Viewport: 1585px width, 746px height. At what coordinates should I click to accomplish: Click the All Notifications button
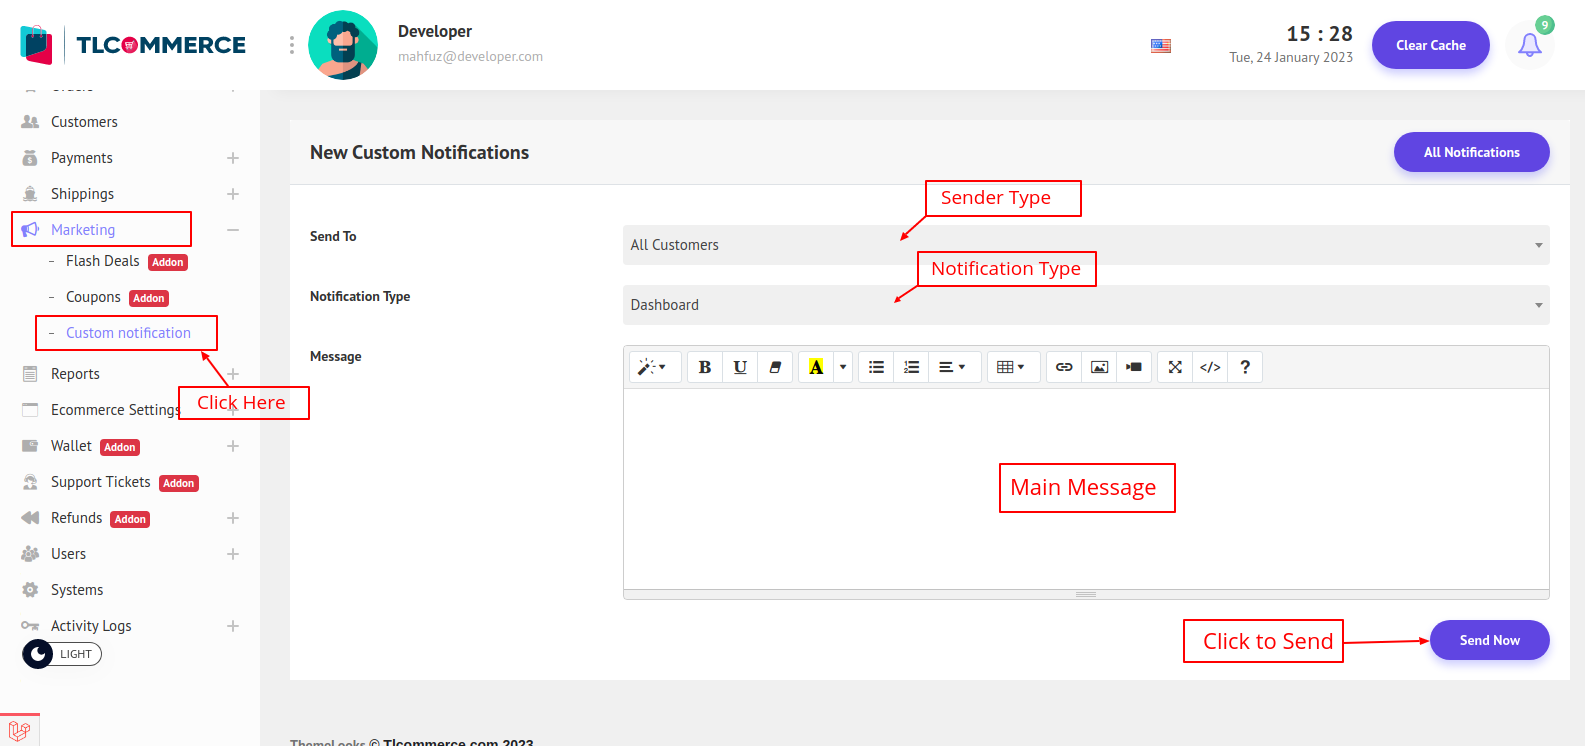click(1471, 152)
